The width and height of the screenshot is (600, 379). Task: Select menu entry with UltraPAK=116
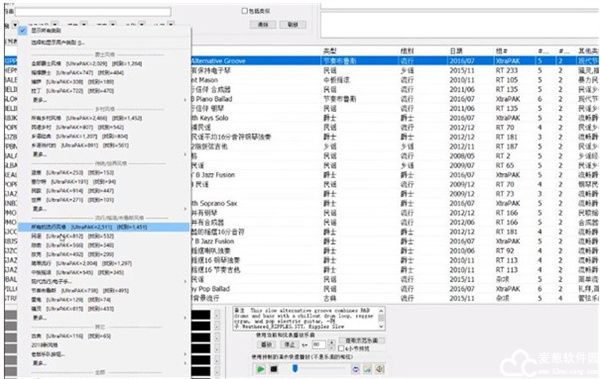click(104, 336)
